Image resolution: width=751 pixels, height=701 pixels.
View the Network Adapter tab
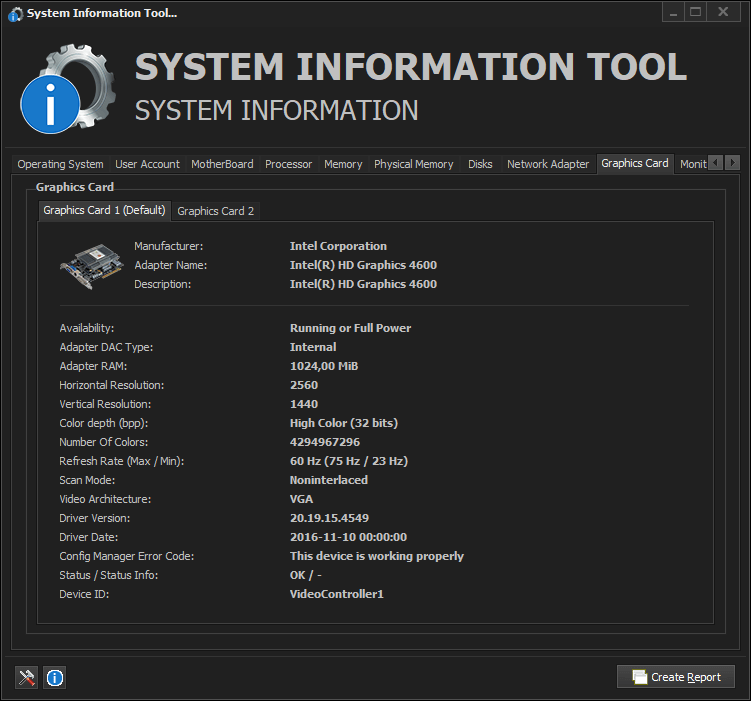(548, 164)
